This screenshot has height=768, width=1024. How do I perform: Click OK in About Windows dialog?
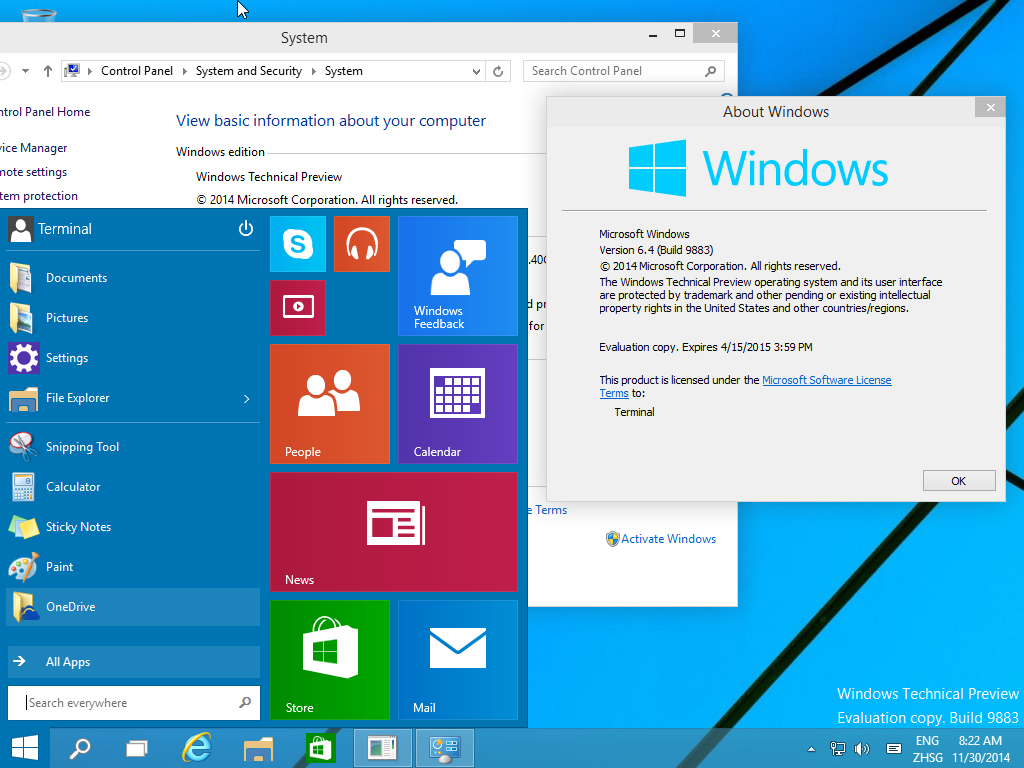(959, 481)
